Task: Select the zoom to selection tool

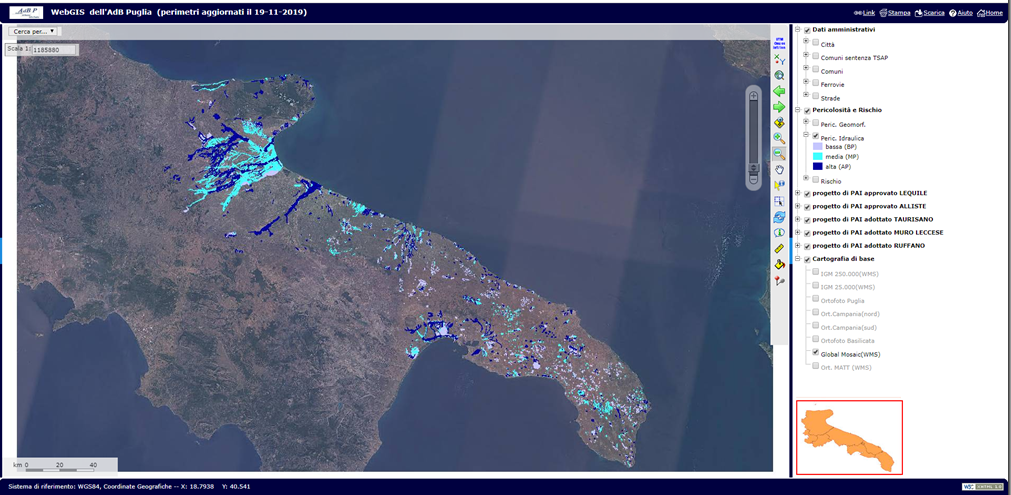Action: (x=780, y=122)
